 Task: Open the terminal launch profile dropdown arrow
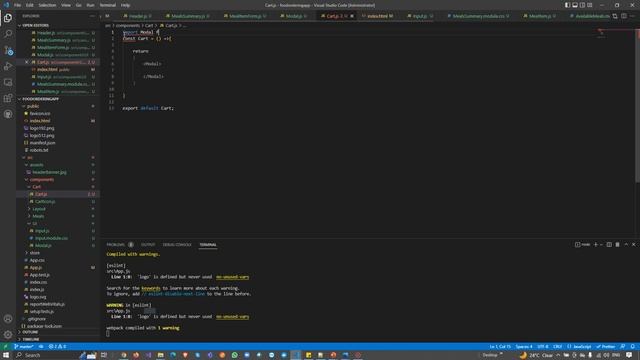pos(601,244)
